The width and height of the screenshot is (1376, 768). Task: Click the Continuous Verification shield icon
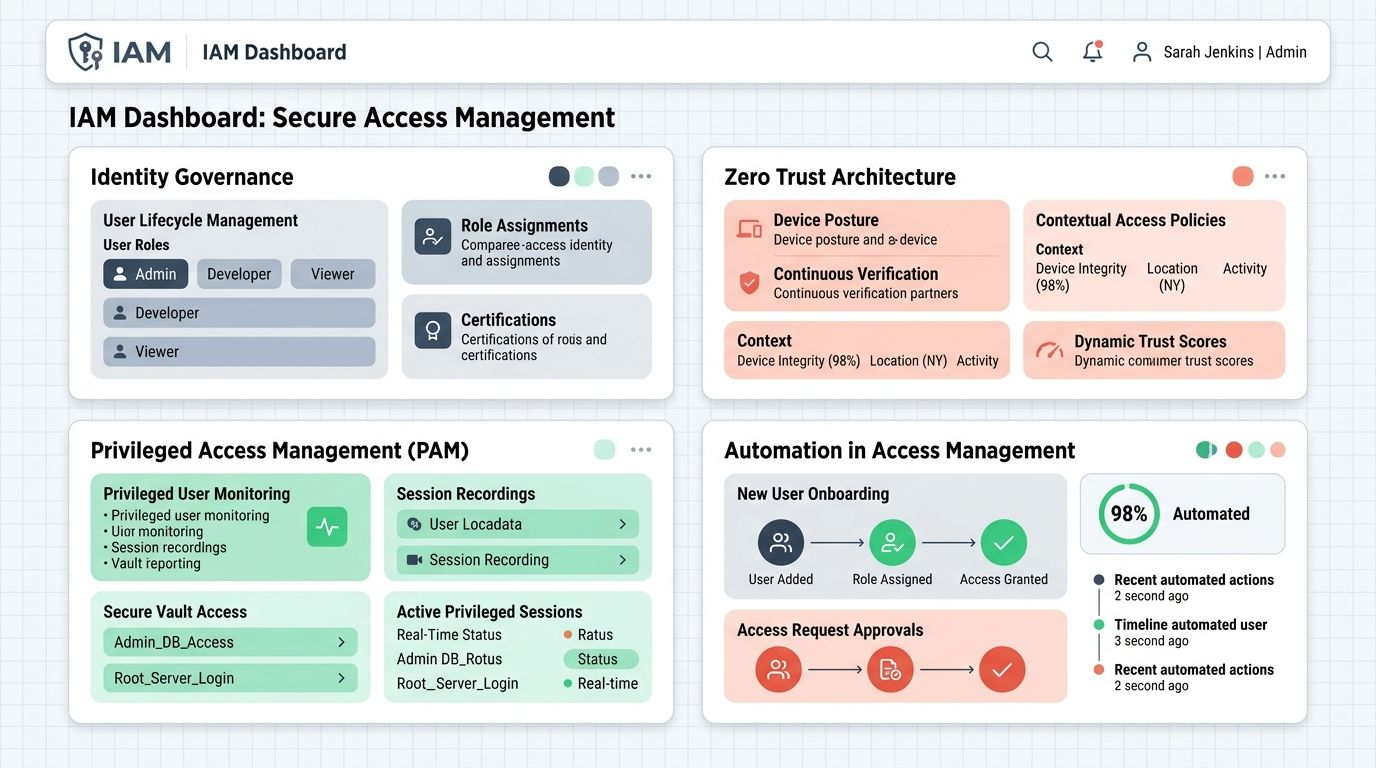[749, 282]
